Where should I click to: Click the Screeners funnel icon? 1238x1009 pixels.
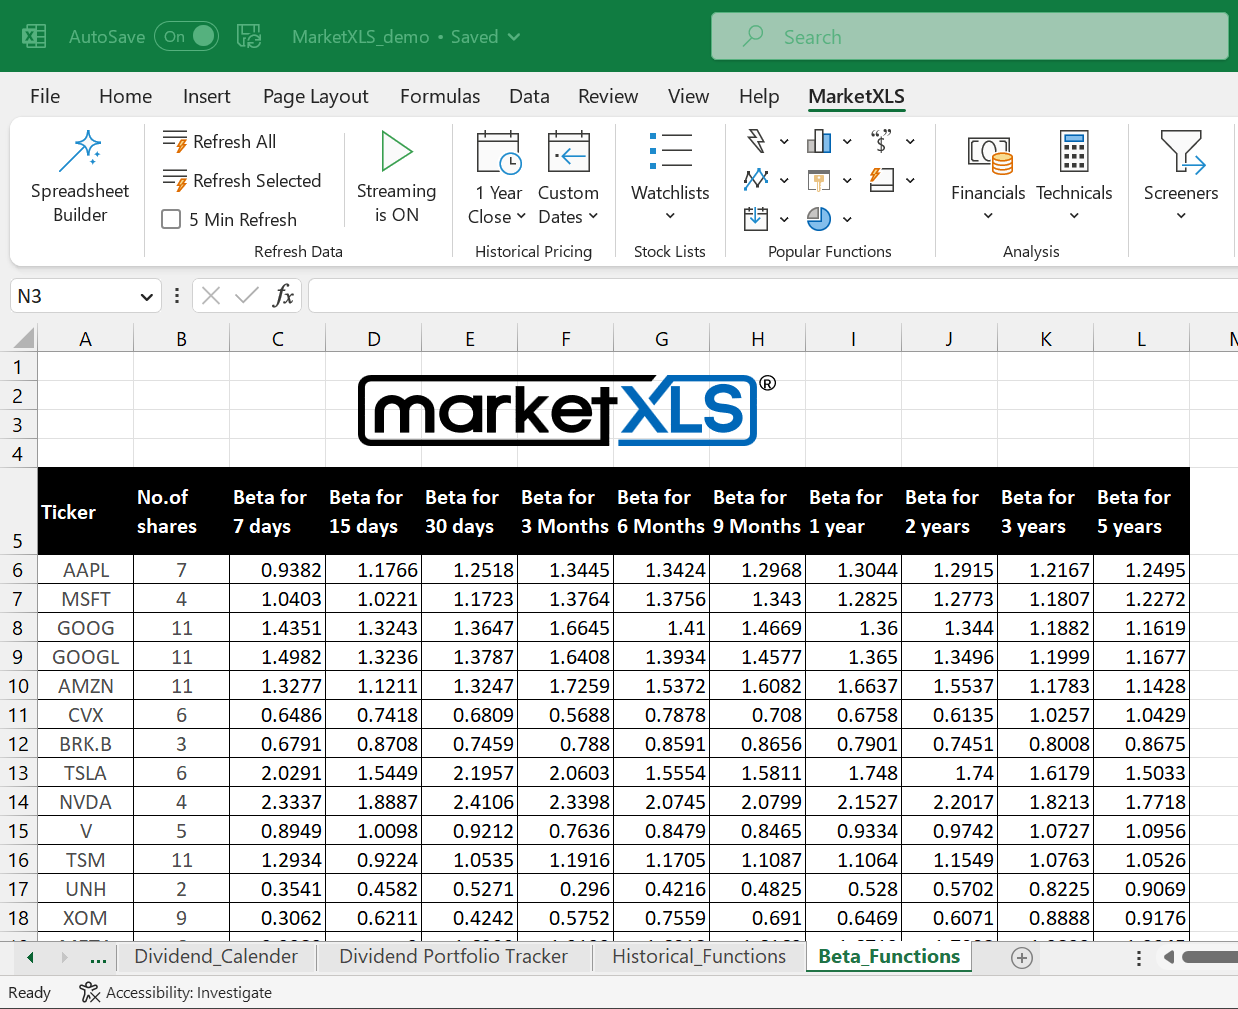(x=1181, y=153)
